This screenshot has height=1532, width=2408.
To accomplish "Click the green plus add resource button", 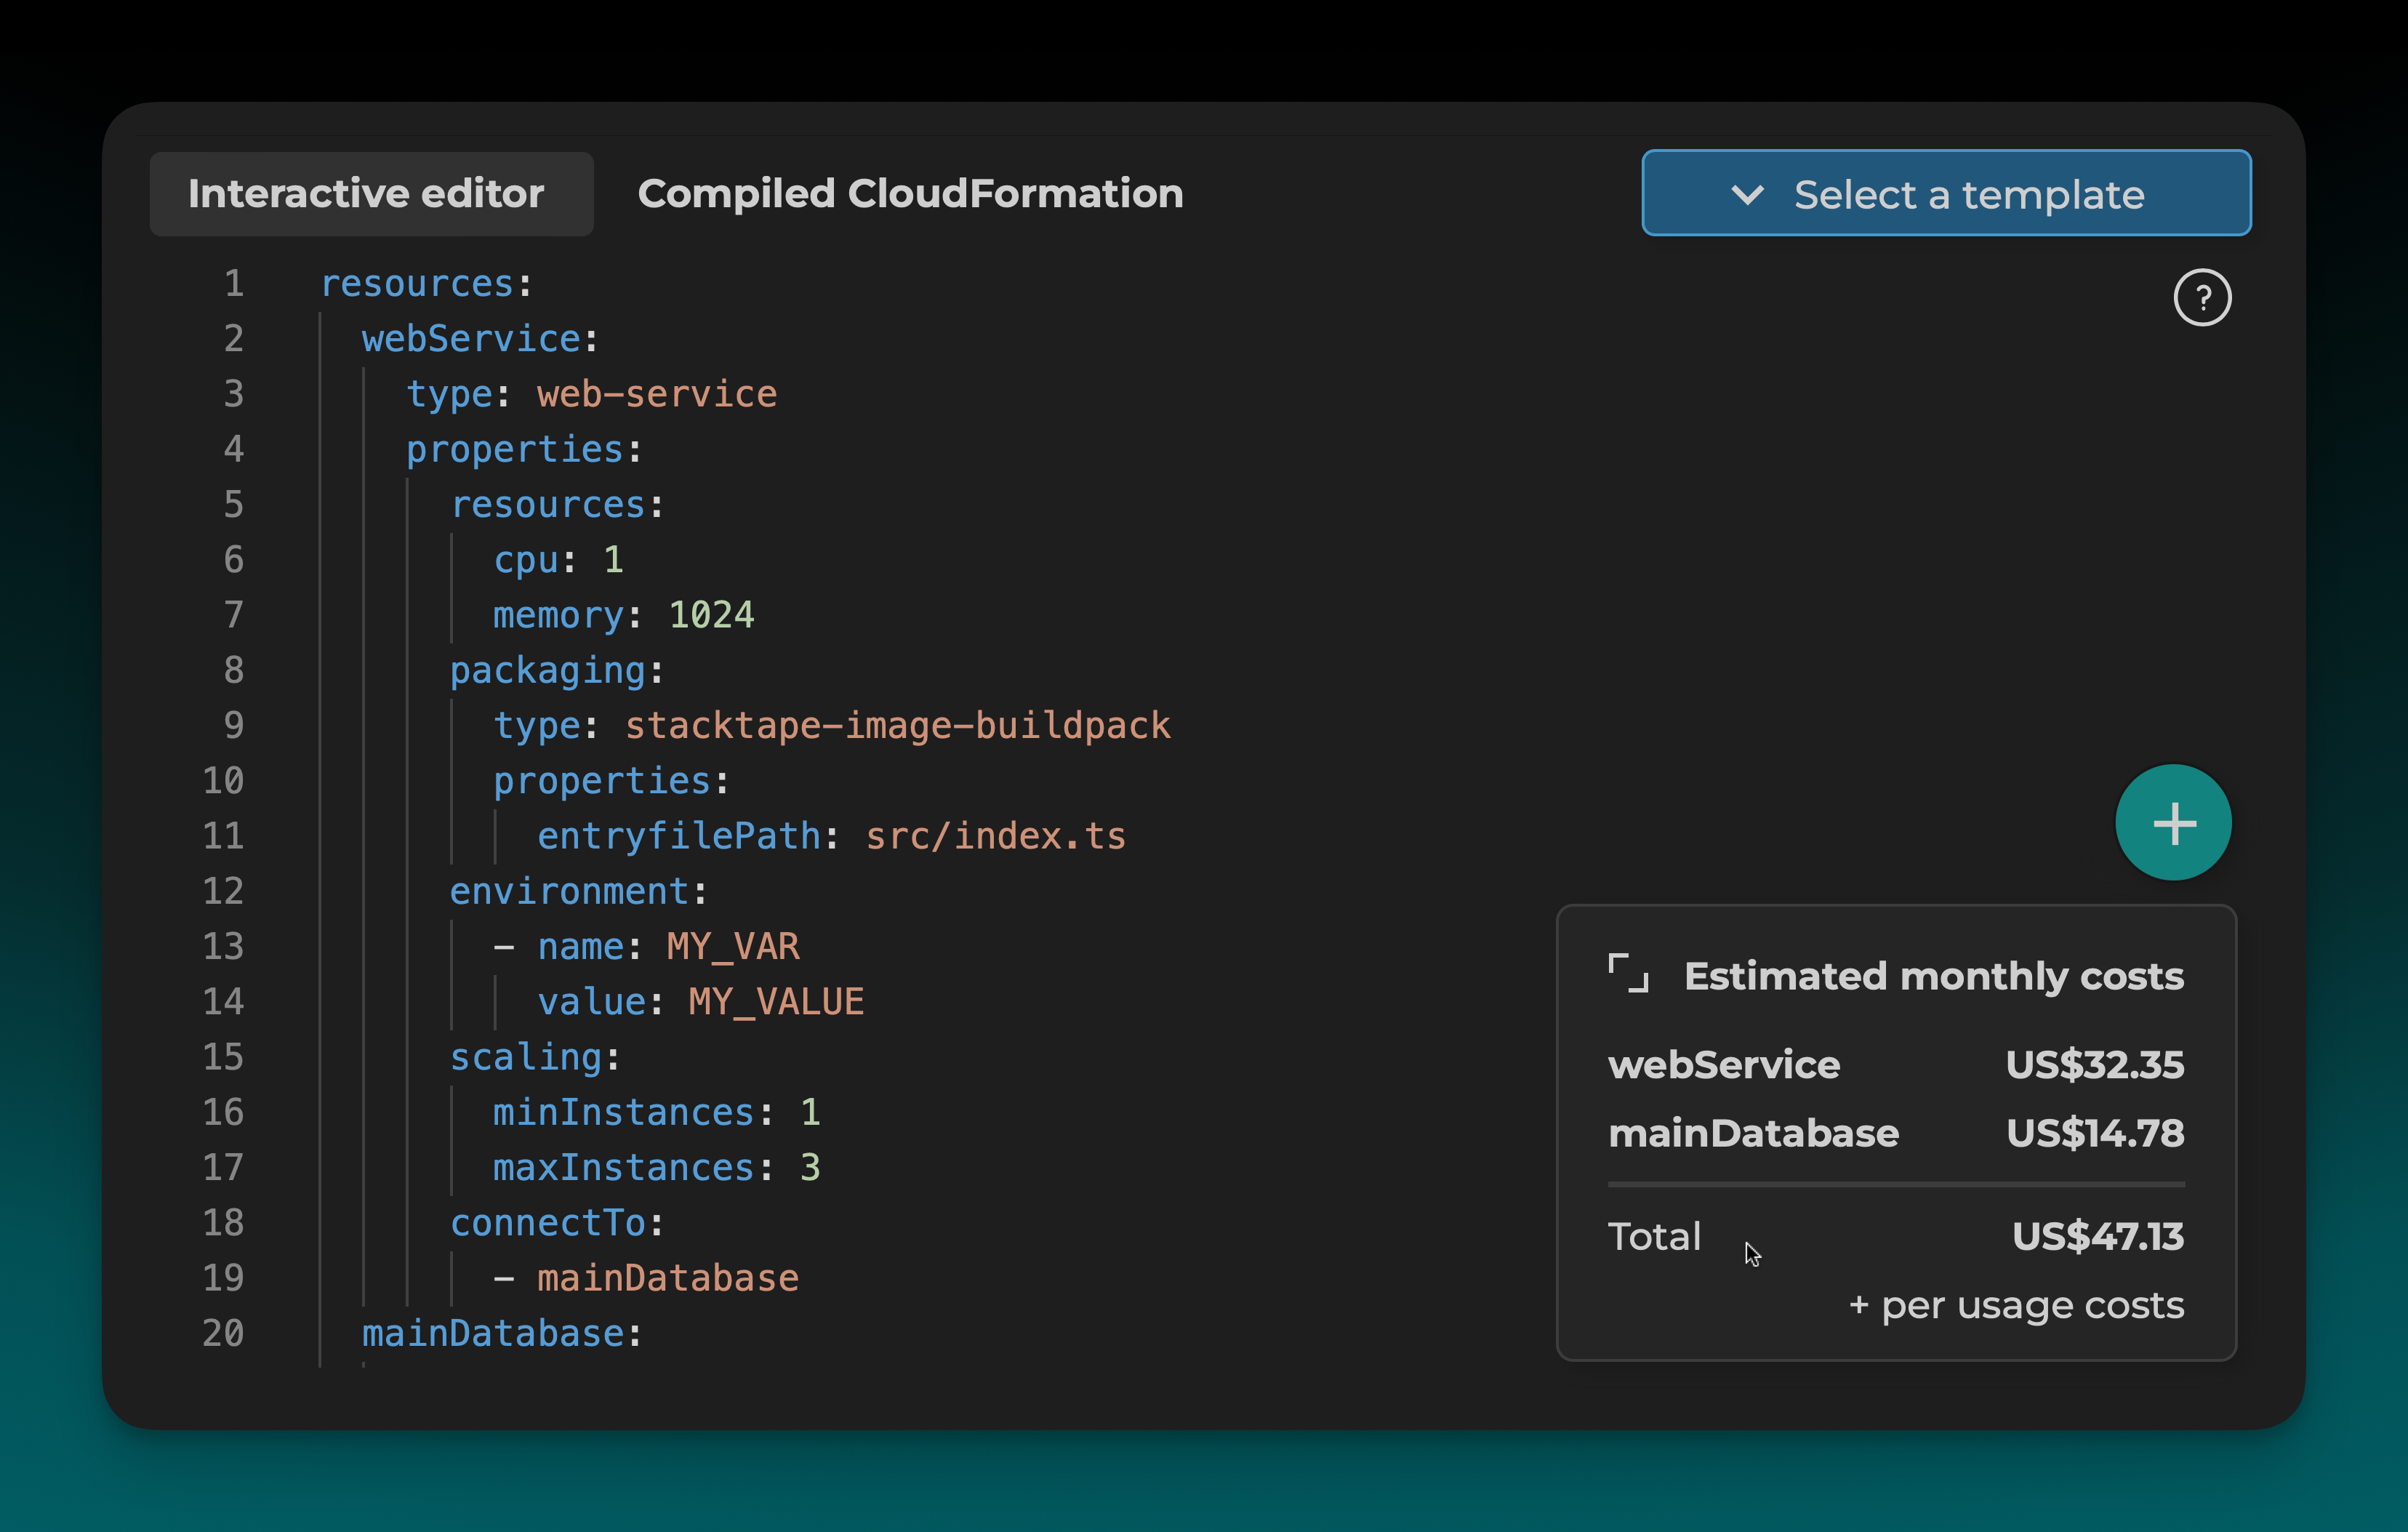I will click(2173, 823).
